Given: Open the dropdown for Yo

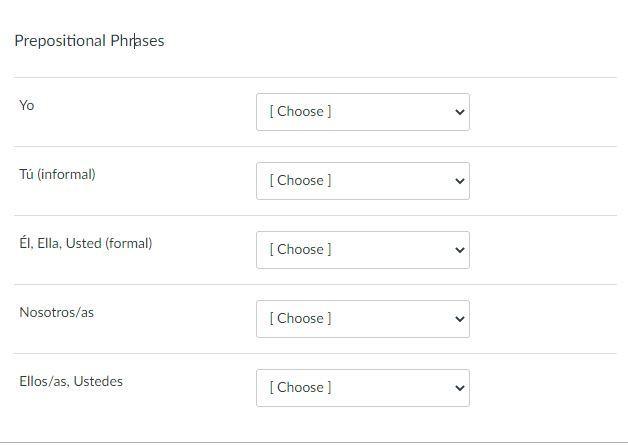Looking at the screenshot, I should point(362,112).
